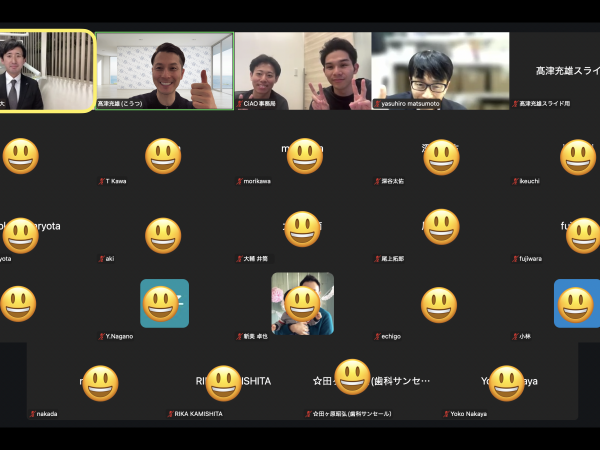Select 髙津克雄 thumbs-up video tile
The height and width of the screenshot is (450, 600).
[x=165, y=70]
